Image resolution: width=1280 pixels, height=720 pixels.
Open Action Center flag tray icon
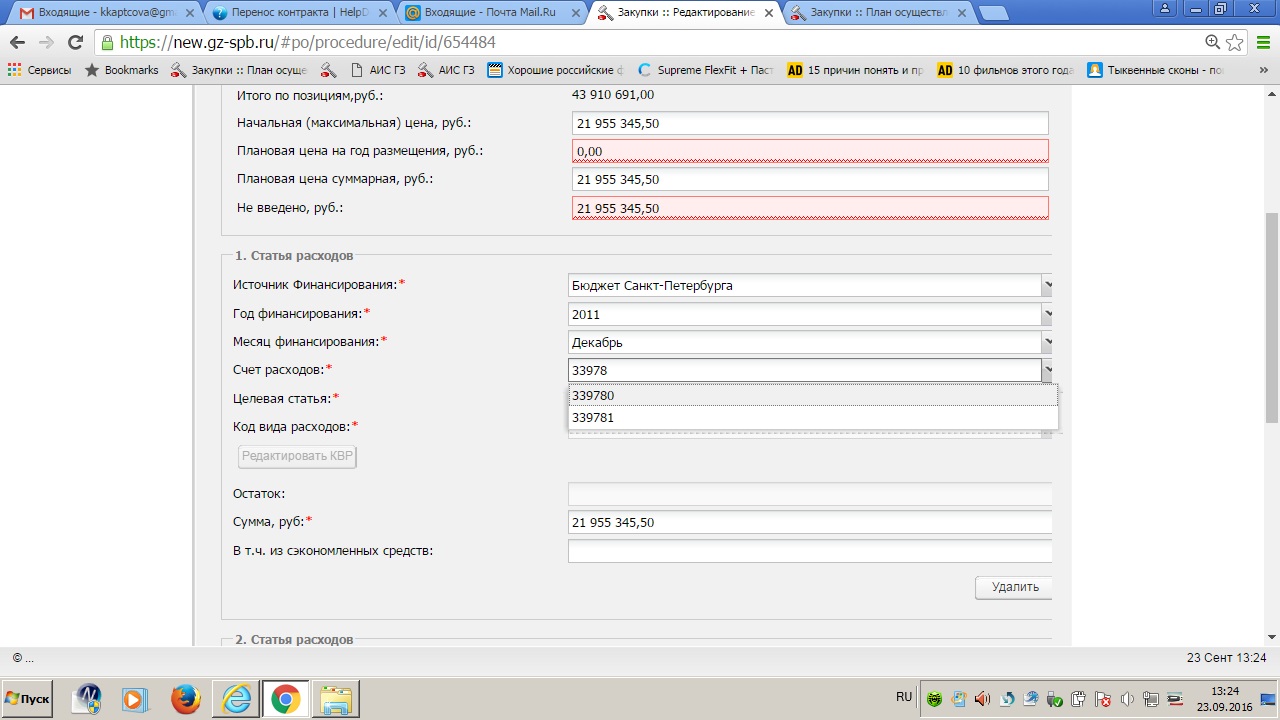(1103, 699)
